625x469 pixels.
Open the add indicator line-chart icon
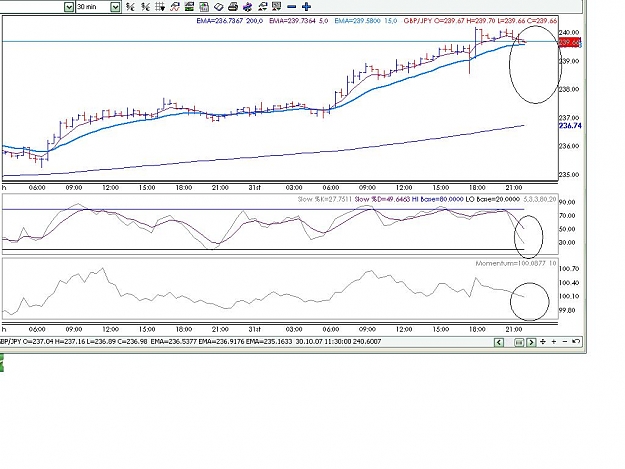tap(175, 7)
